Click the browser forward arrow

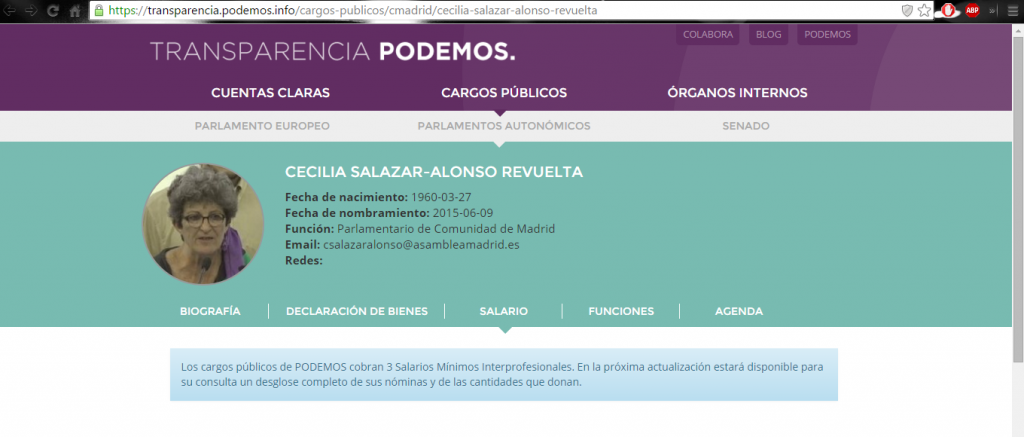(32, 10)
